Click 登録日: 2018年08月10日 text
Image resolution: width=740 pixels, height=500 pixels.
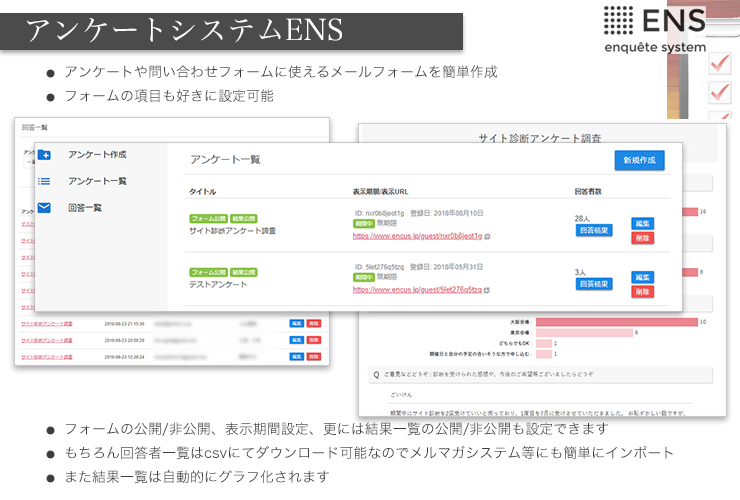(x=446, y=213)
